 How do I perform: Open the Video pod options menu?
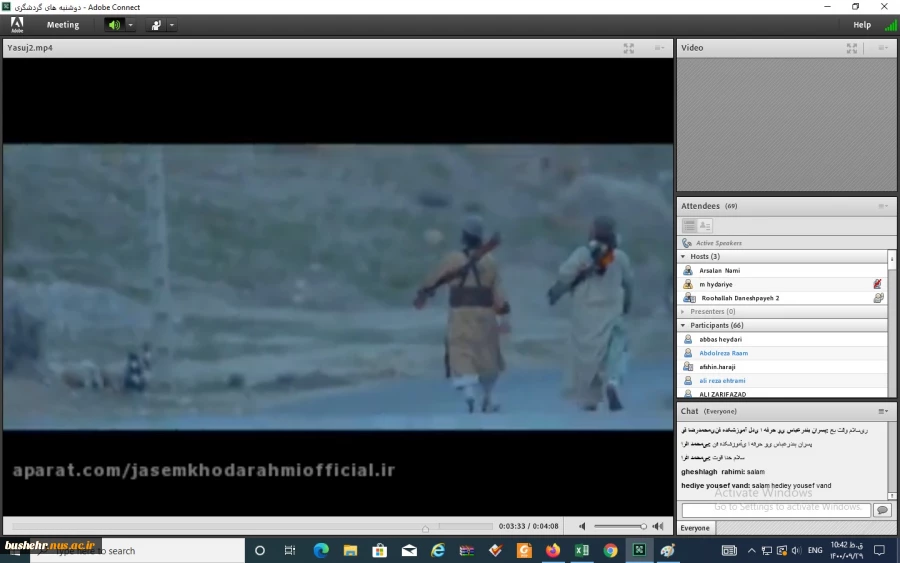pyautogui.click(x=883, y=48)
